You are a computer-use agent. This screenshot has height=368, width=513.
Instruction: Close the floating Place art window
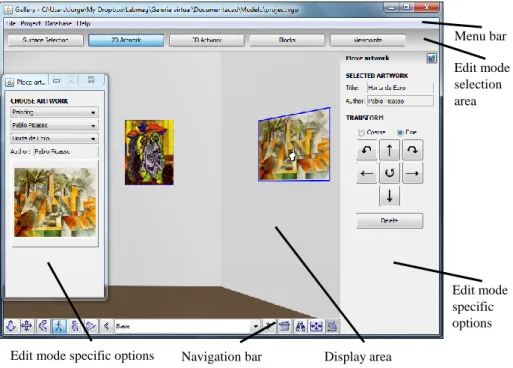91,80
